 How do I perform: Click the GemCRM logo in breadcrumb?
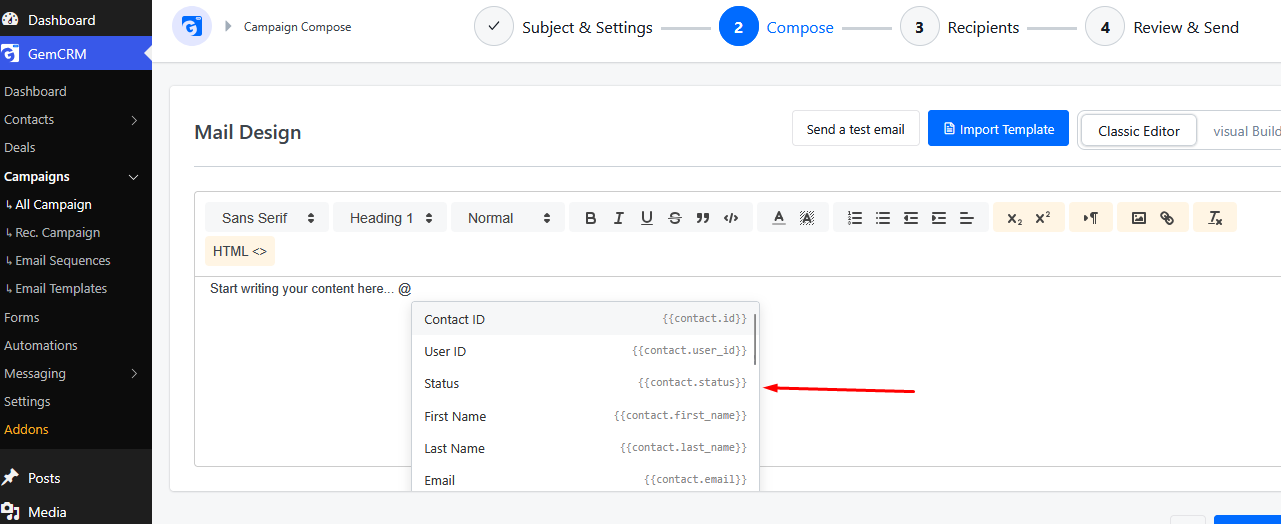pyautogui.click(x=192, y=27)
